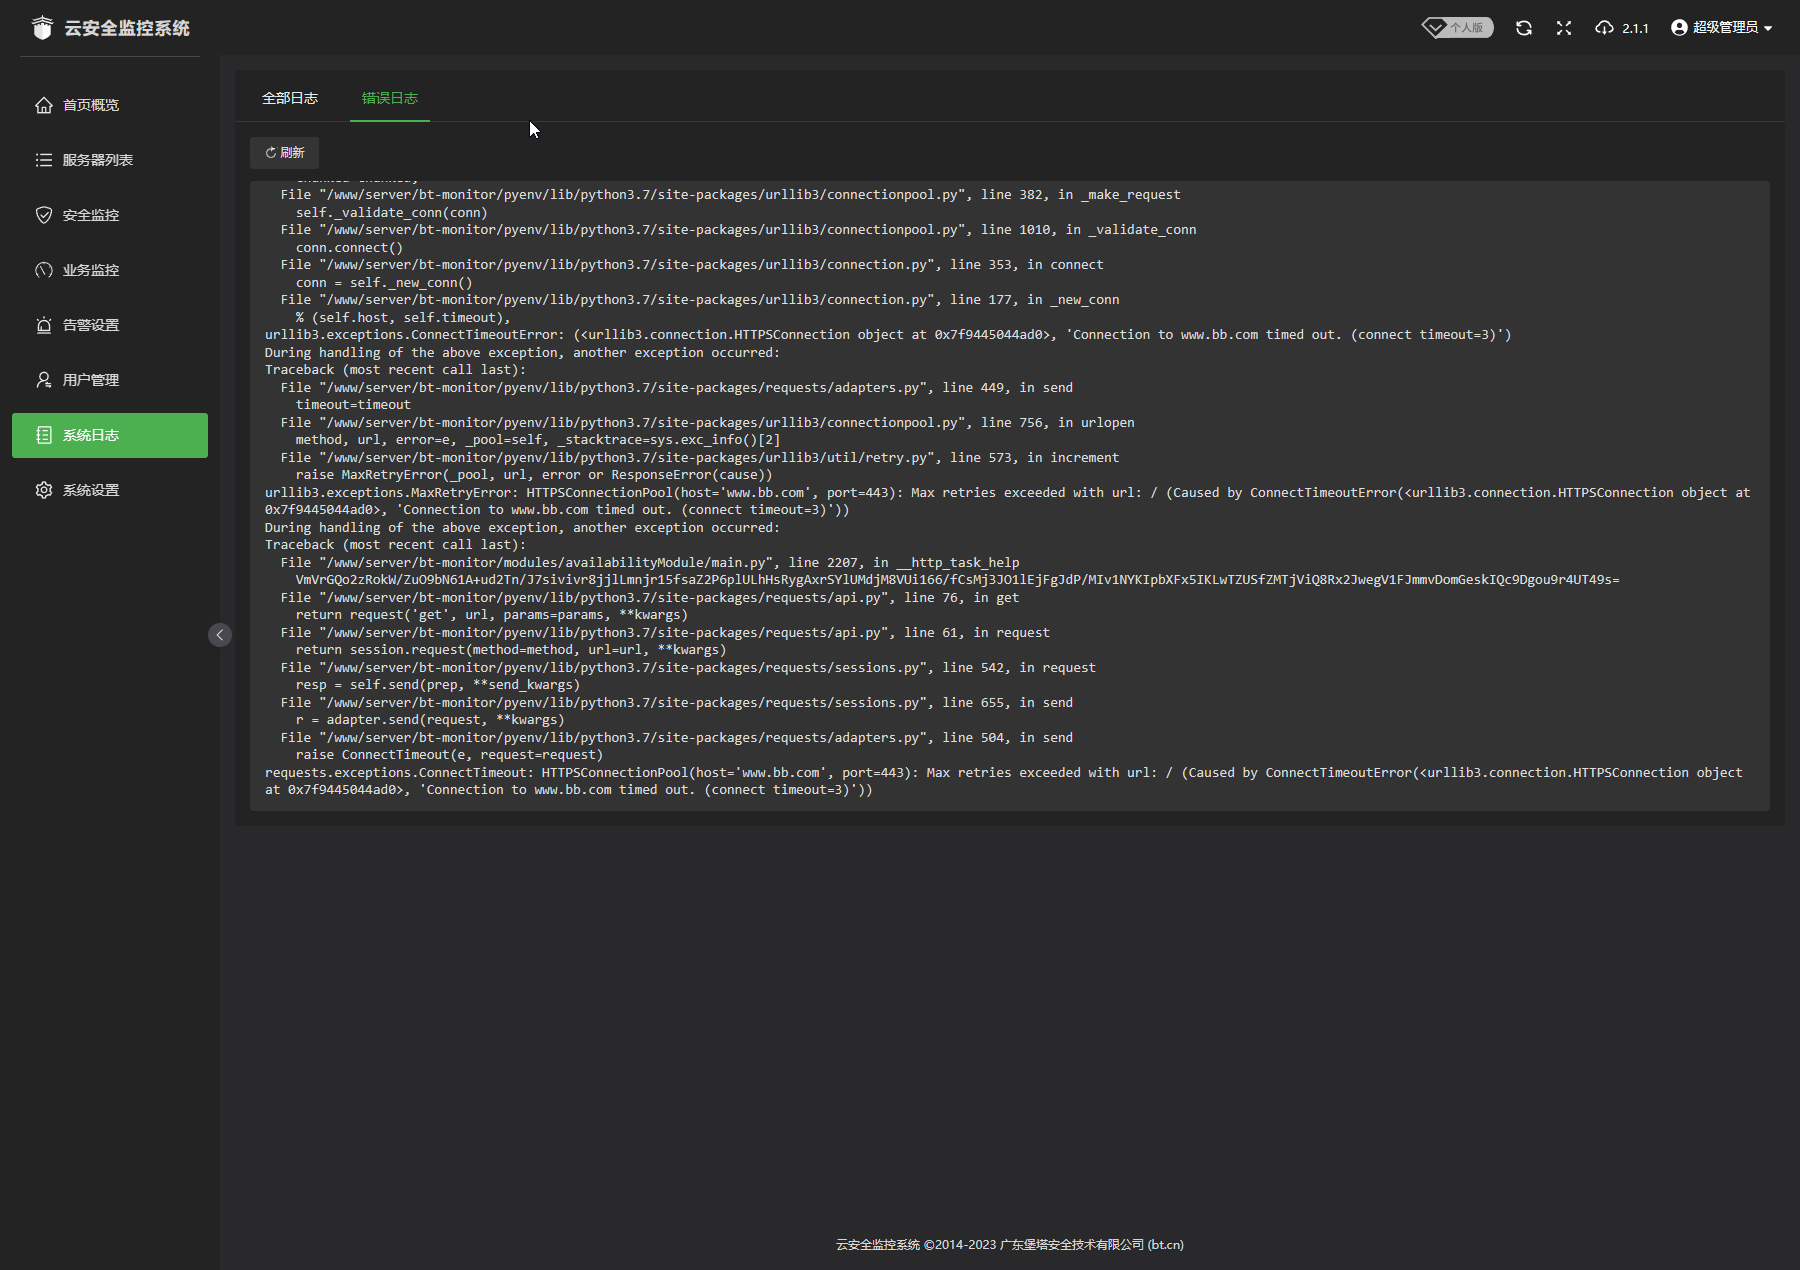Image resolution: width=1800 pixels, height=1270 pixels.
Task: Click the user management person icon
Action: tap(44, 380)
